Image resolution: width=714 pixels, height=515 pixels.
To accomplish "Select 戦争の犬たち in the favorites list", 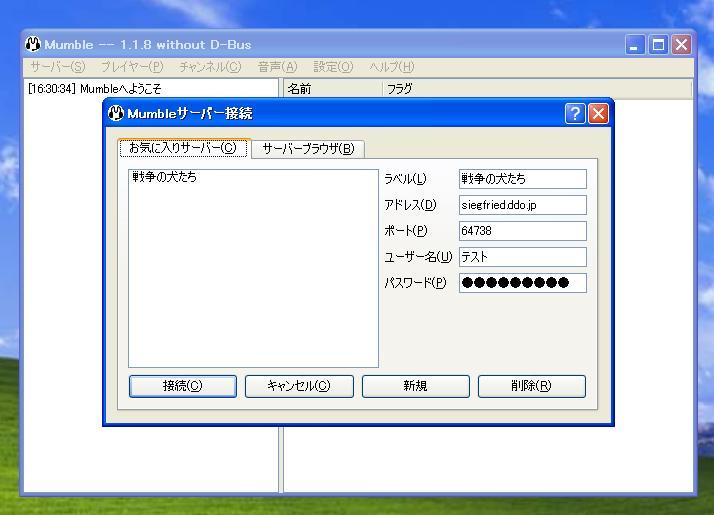I will coord(164,178).
